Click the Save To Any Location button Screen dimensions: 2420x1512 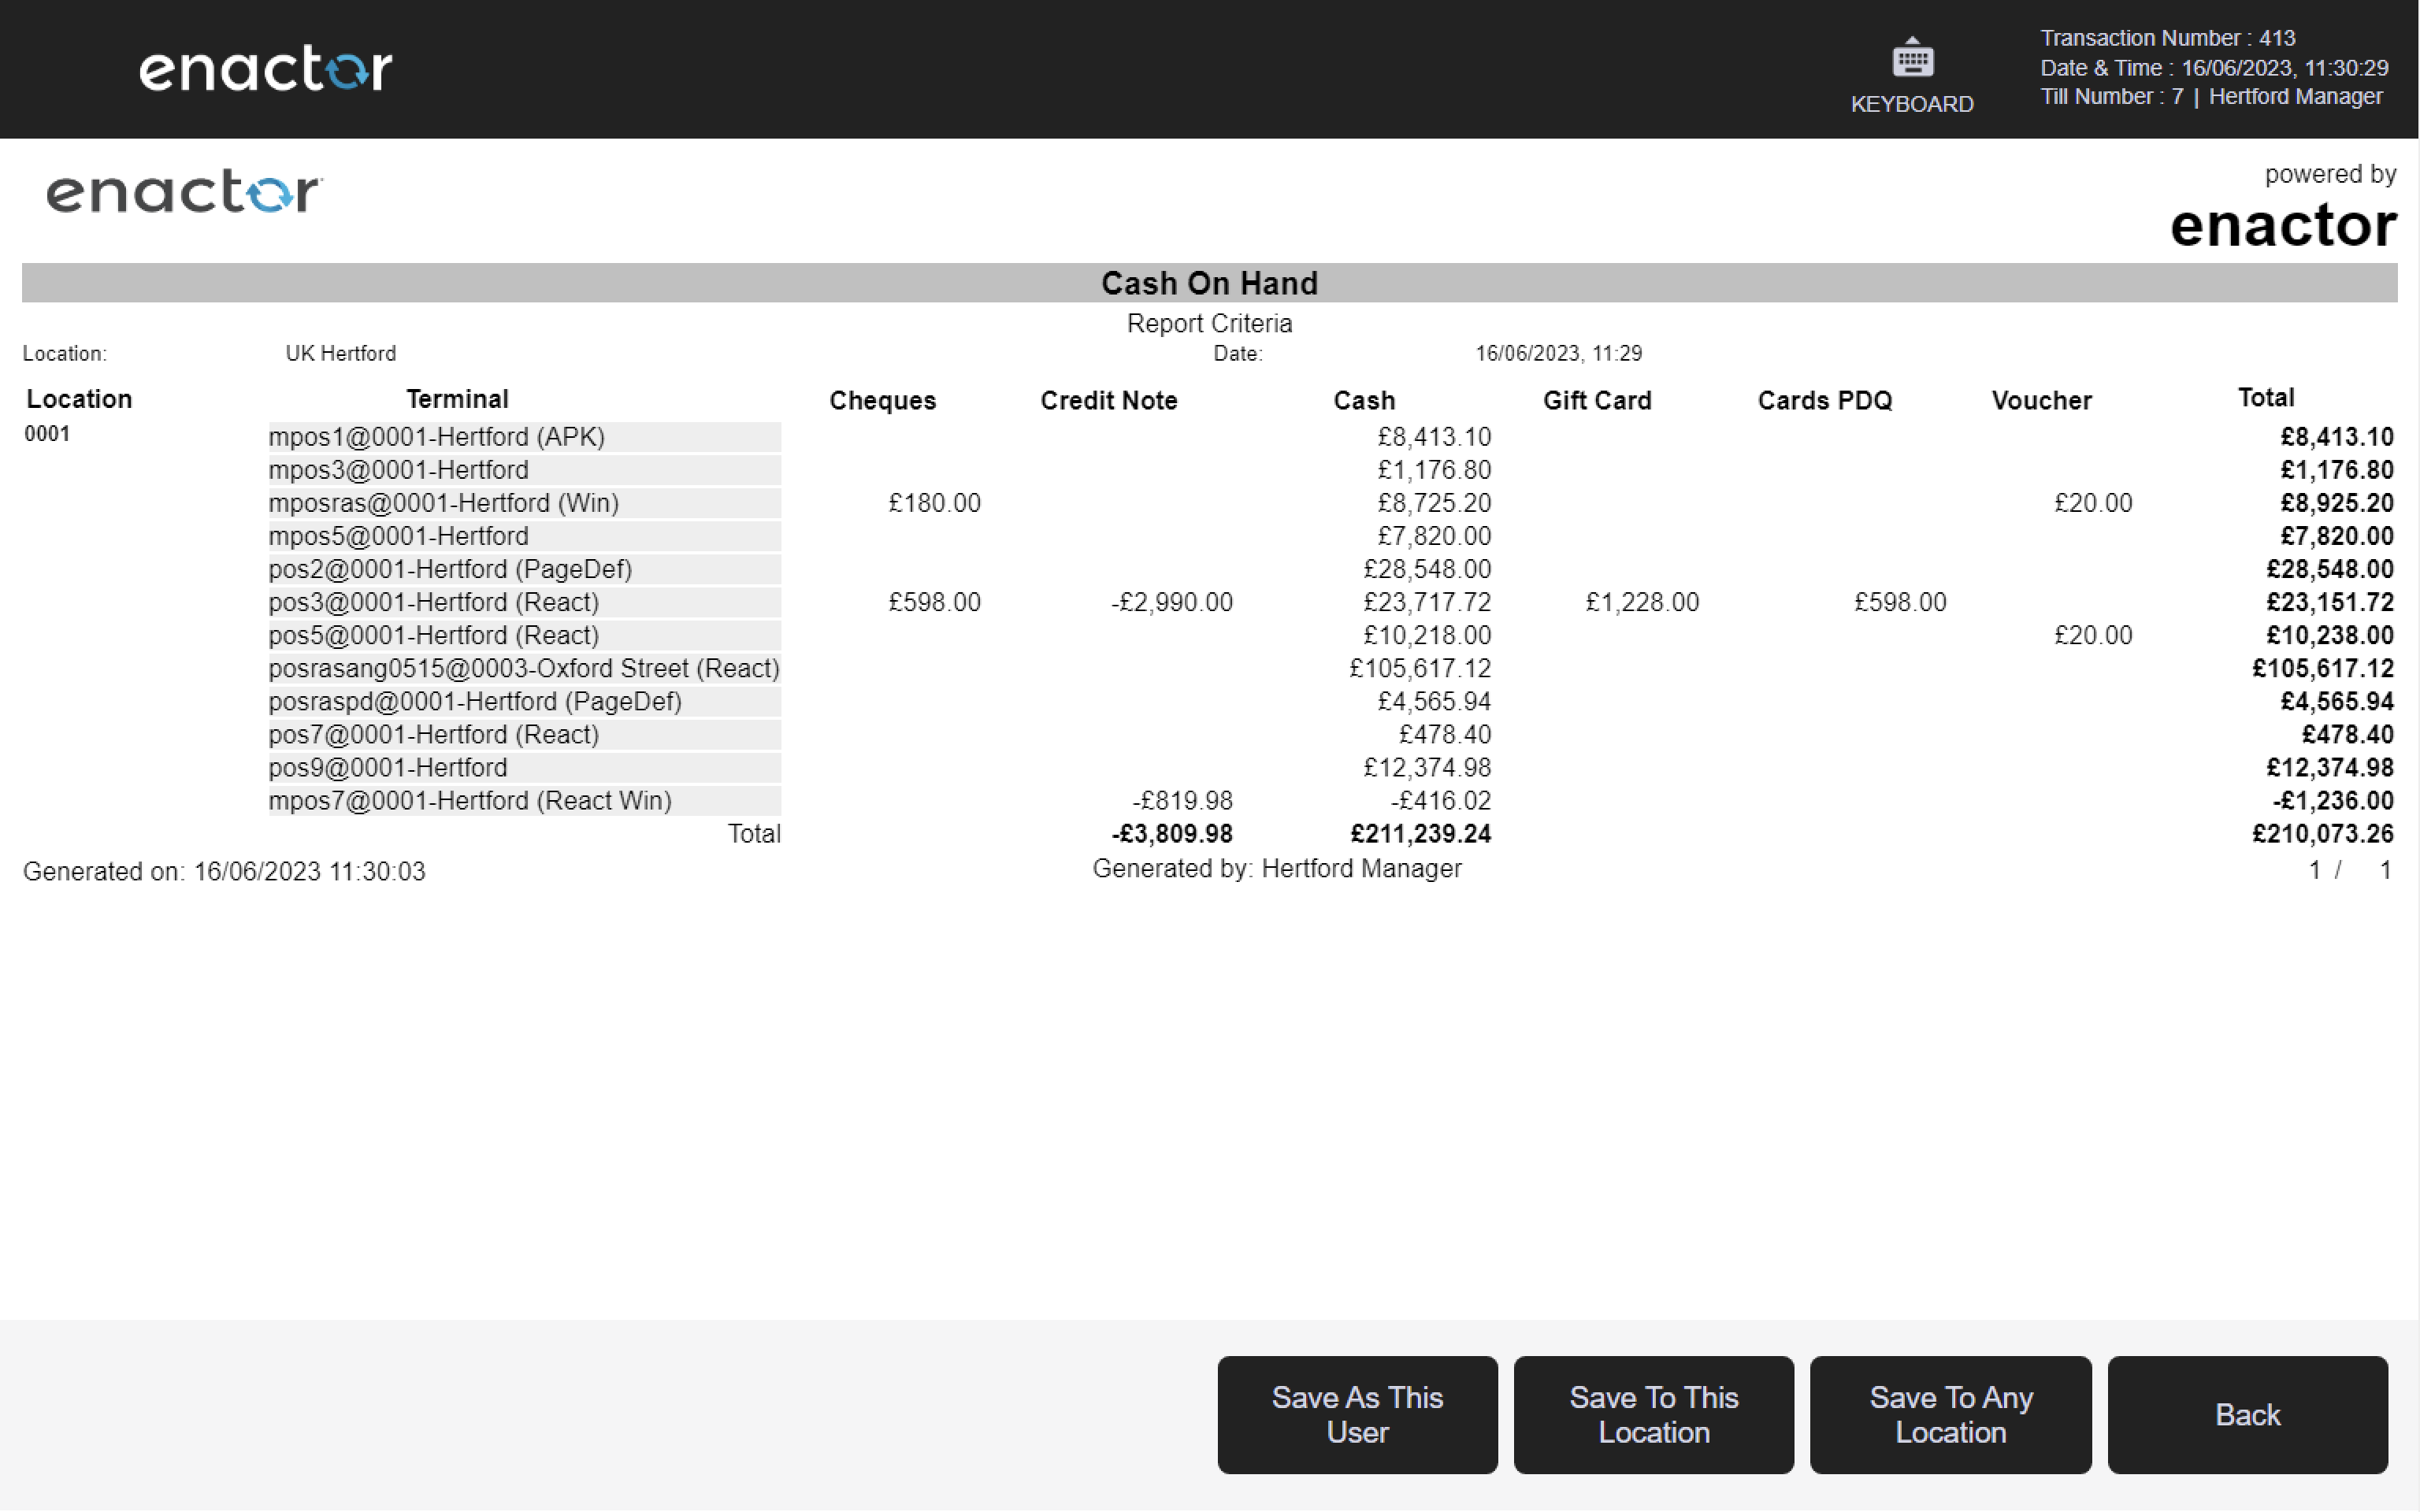coord(1949,1414)
